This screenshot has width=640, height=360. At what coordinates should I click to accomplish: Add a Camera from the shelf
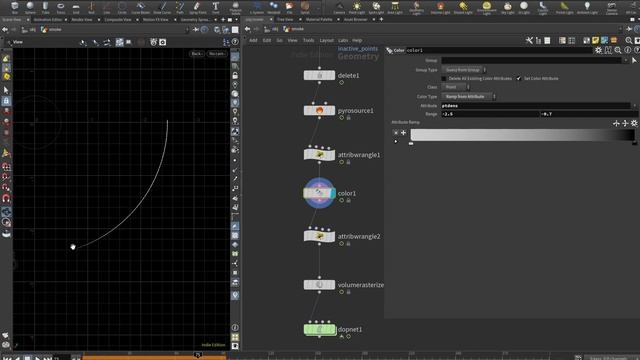coord(339,7)
